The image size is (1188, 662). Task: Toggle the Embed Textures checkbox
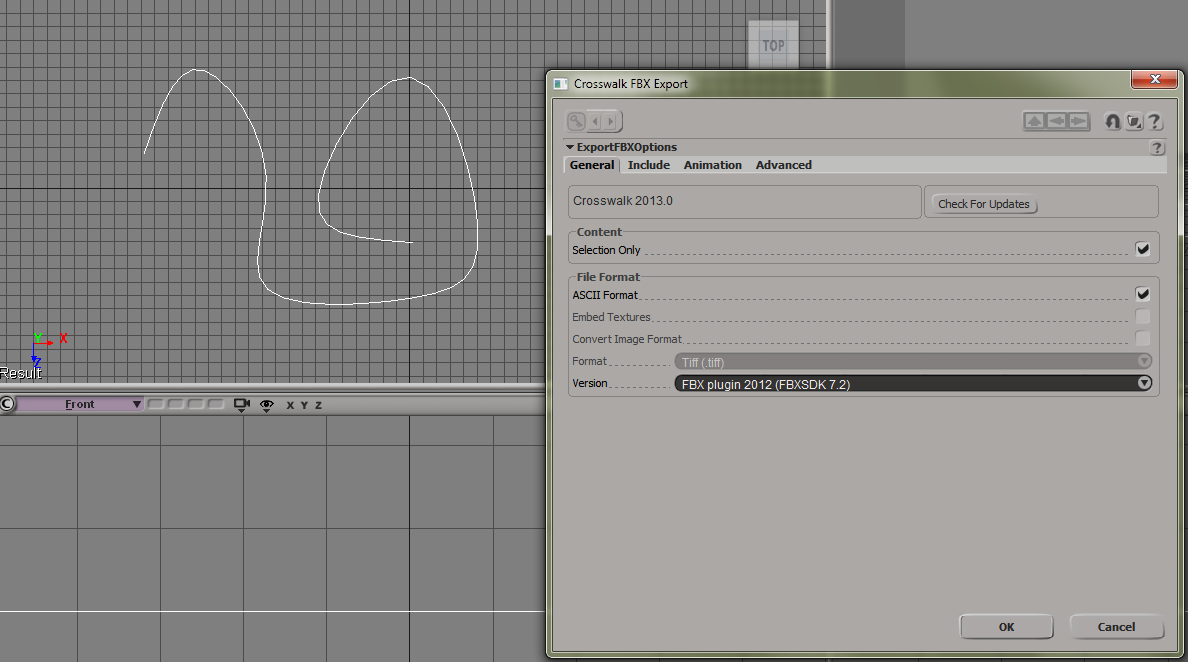pos(1142,317)
